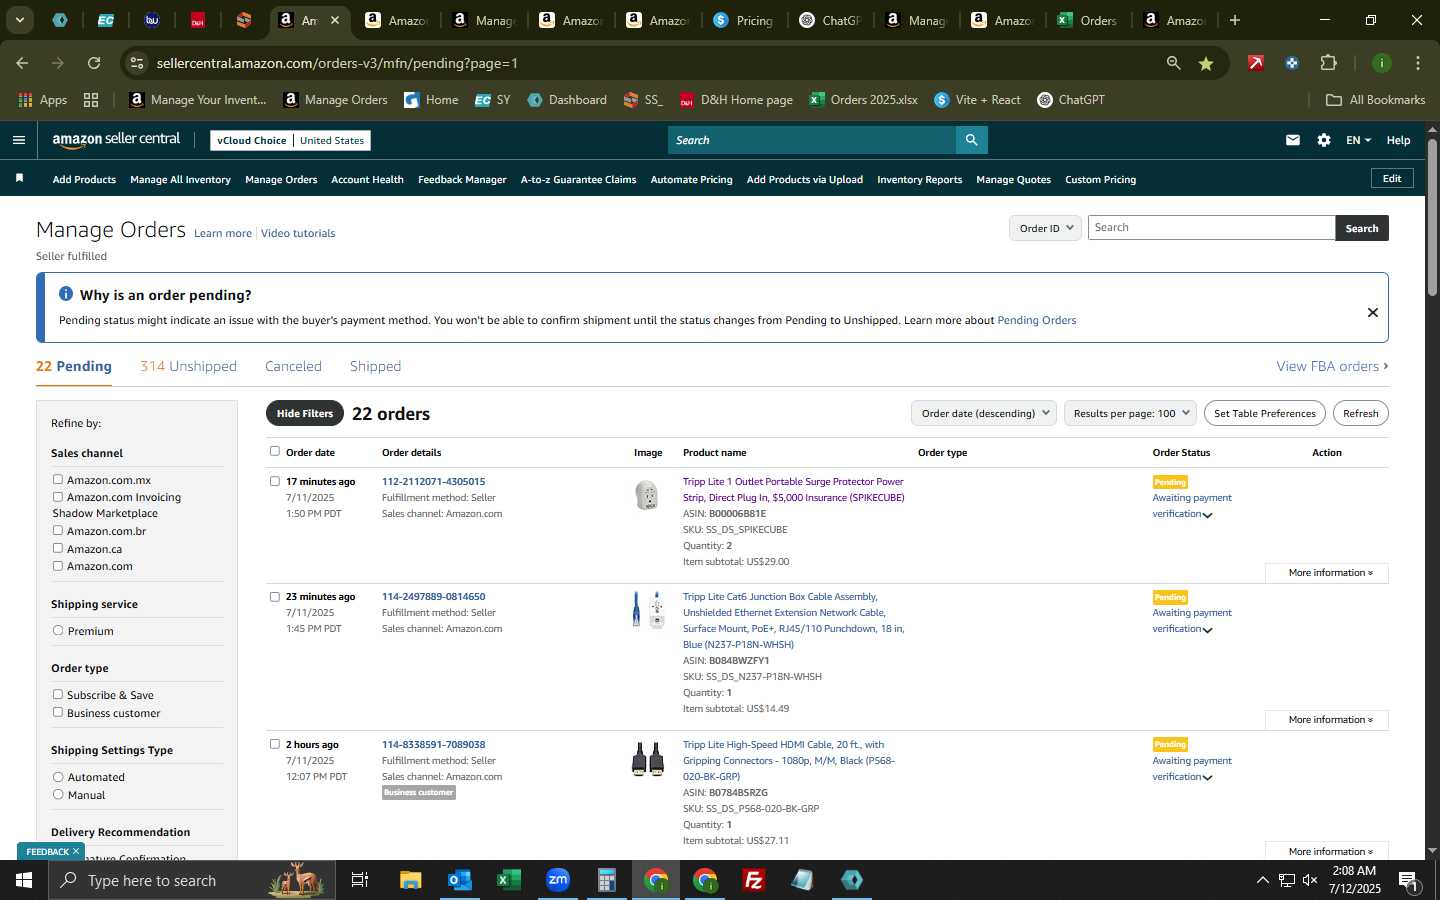This screenshot has height=900, width=1440.
Task: Click the Order ID search input field
Action: pyautogui.click(x=1211, y=228)
